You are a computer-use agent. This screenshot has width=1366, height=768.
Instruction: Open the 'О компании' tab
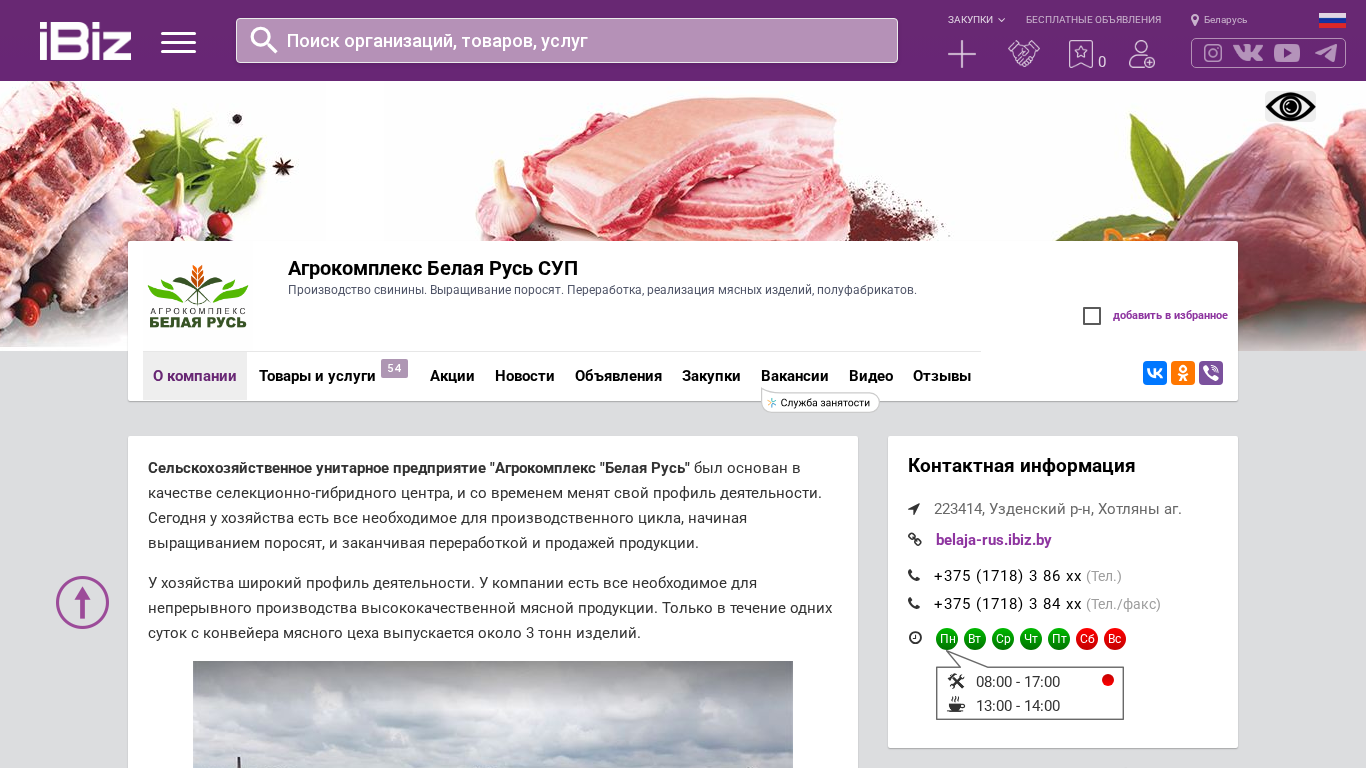click(x=195, y=376)
